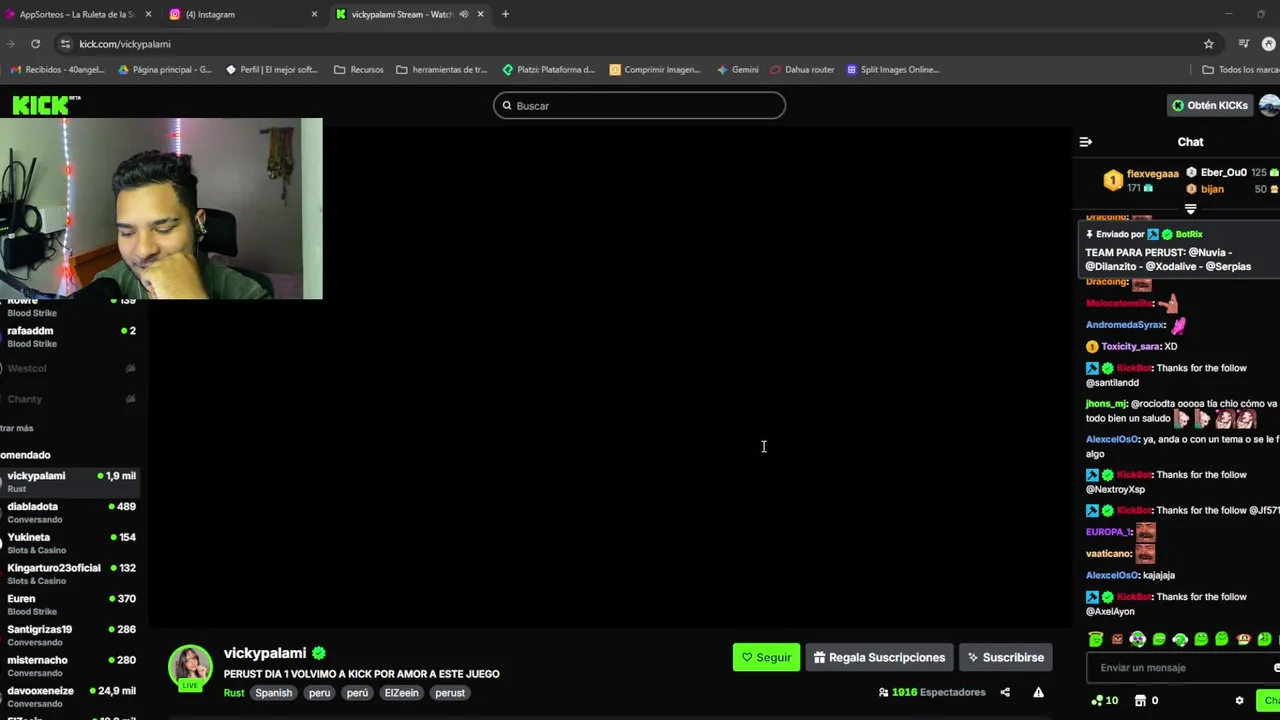Click the Suscribirse button
Screen dimensions: 1280x720
(1006, 657)
